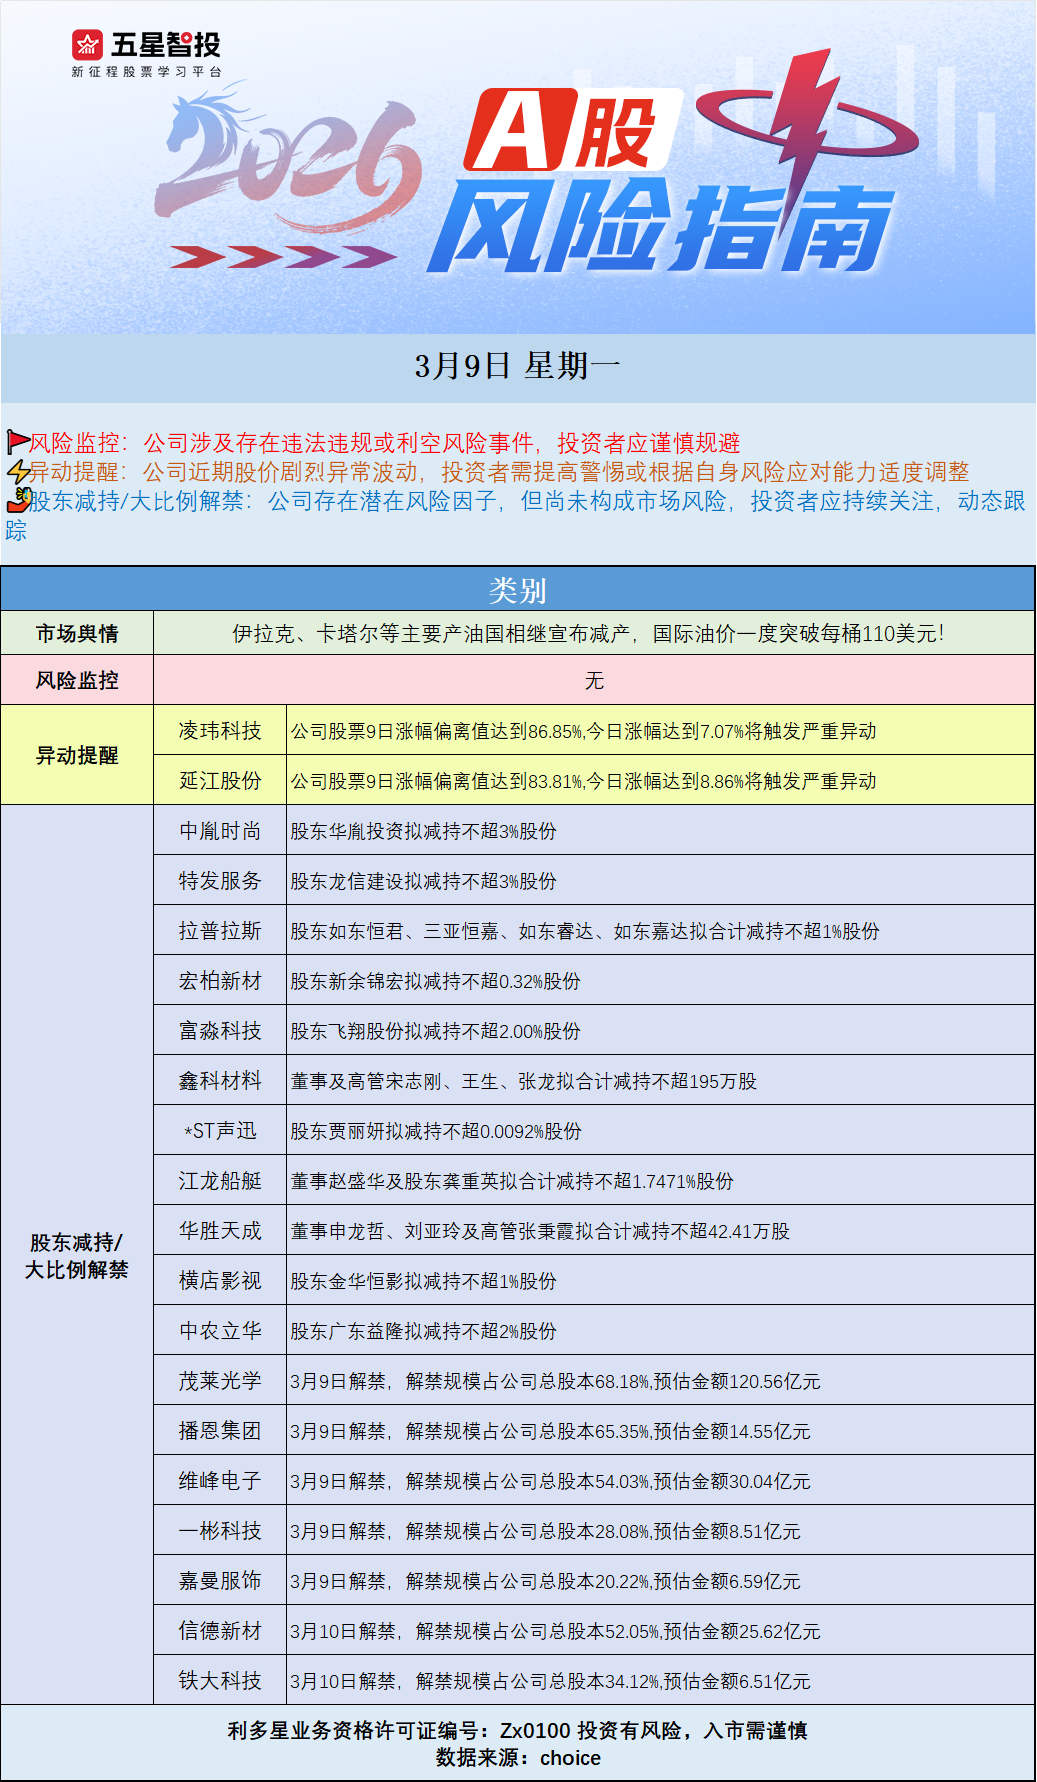
Task: Click the 铁大科技 unlock detail with 6.51亿元
Action: pos(550,1681)
